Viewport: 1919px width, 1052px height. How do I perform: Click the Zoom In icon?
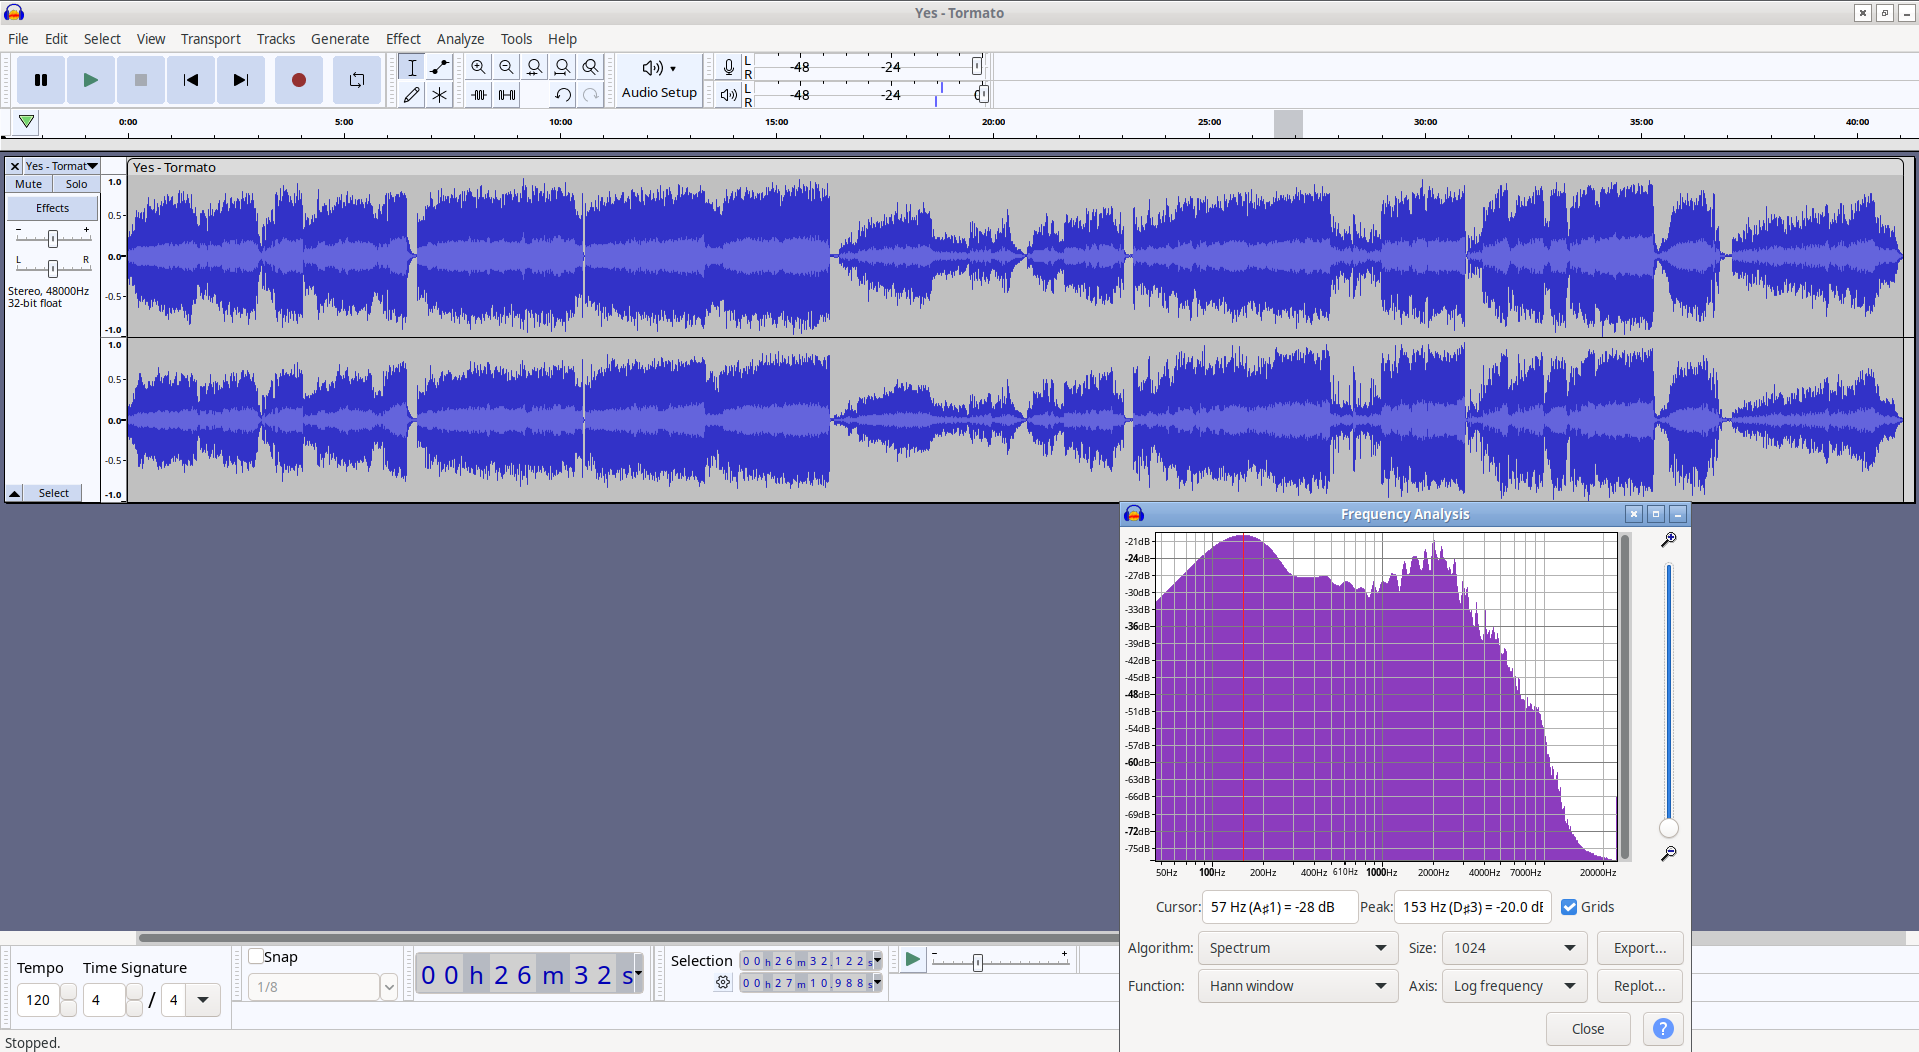479,67
